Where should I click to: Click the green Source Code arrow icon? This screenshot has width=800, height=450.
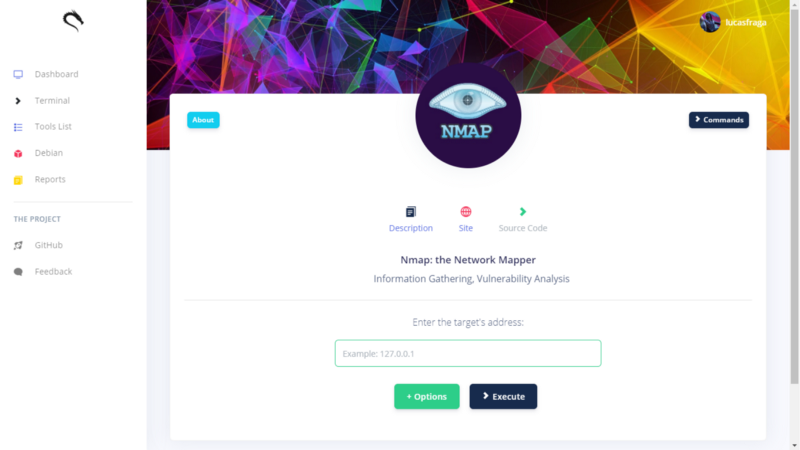pyautogui.click(x=523, y=212)
